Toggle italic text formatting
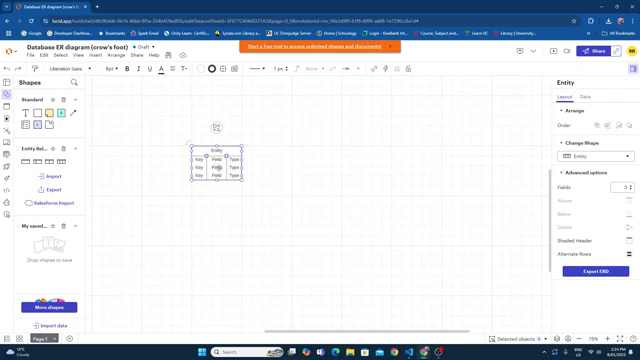The height and width of the screenshot is (360, 640). [138, 69]
